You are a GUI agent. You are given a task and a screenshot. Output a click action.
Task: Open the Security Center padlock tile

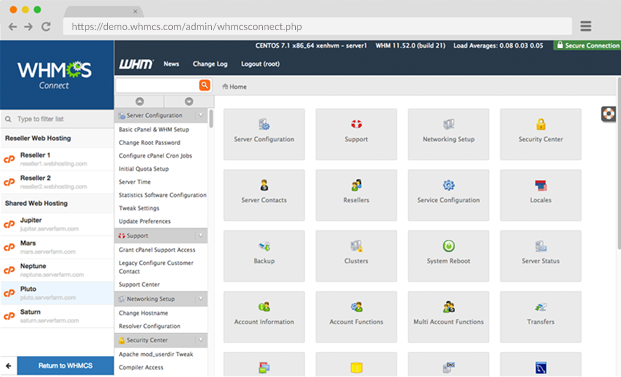pos(541,134)
